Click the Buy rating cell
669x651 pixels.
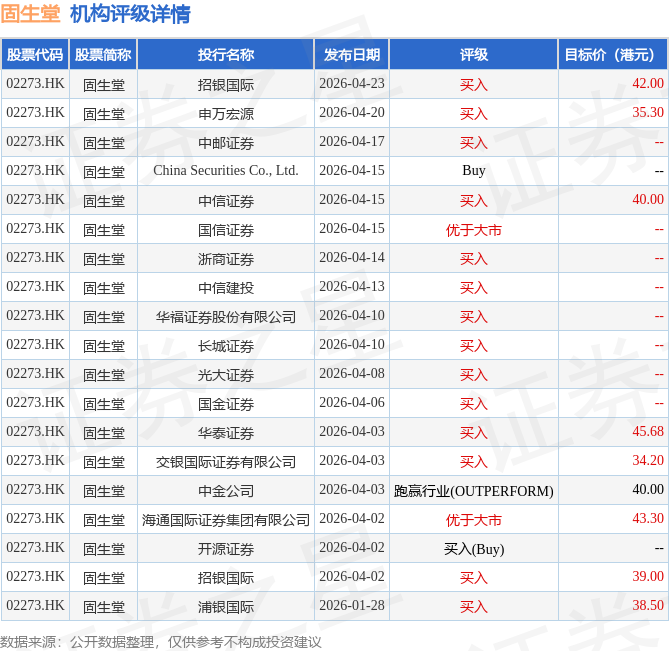tap(474, 171)
